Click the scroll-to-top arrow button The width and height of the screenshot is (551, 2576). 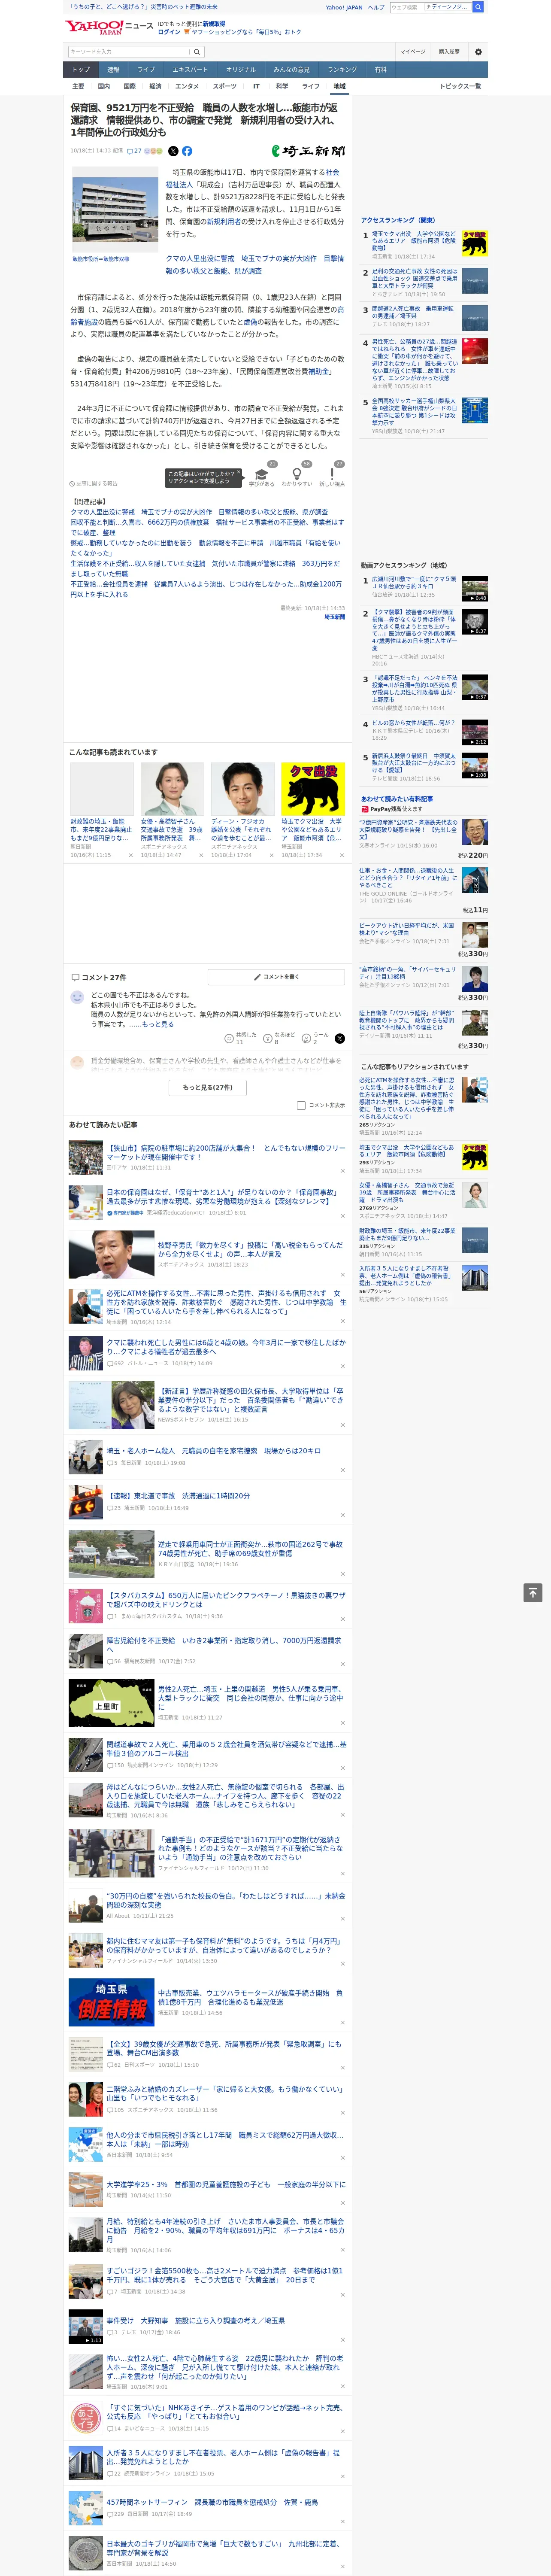point(533,1593)
